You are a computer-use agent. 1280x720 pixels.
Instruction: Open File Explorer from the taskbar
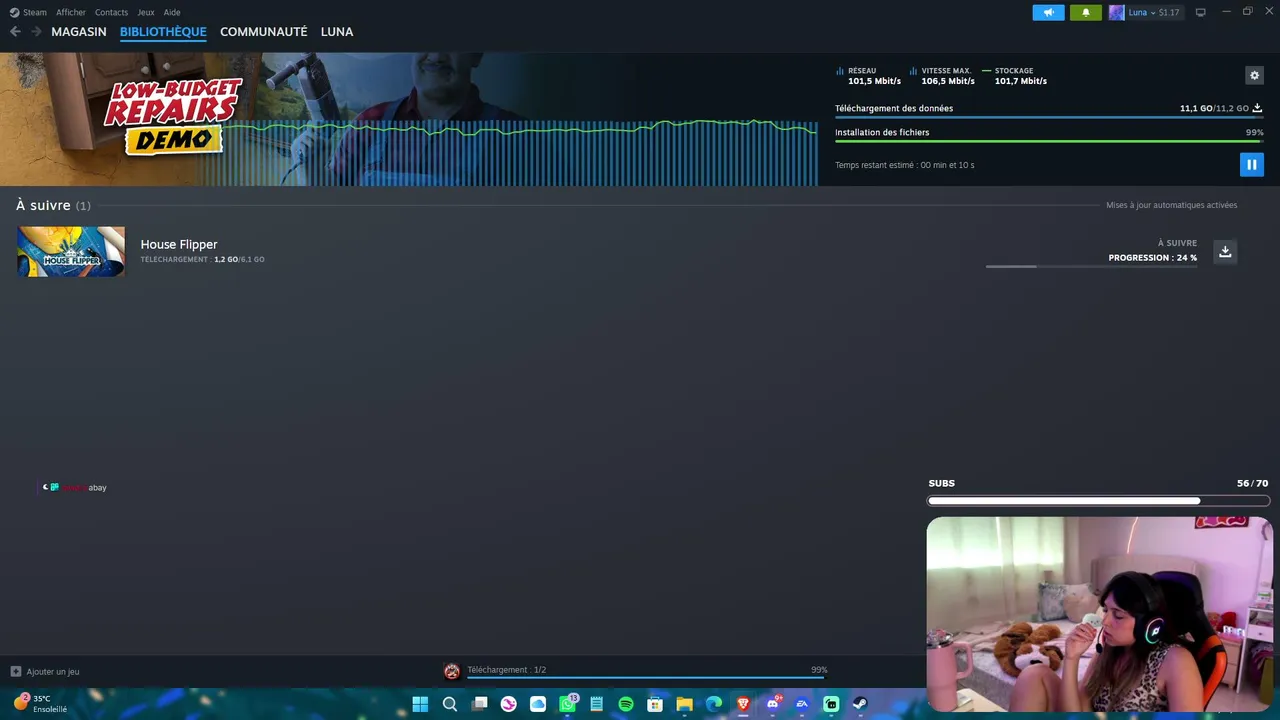point(684,704)
